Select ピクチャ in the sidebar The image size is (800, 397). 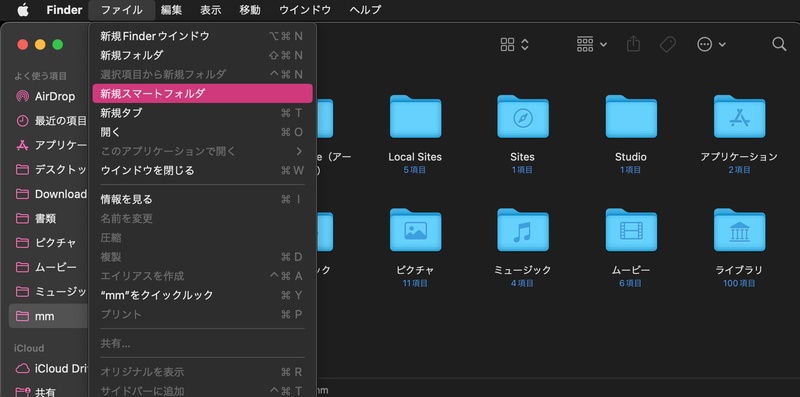pos(49,243)
